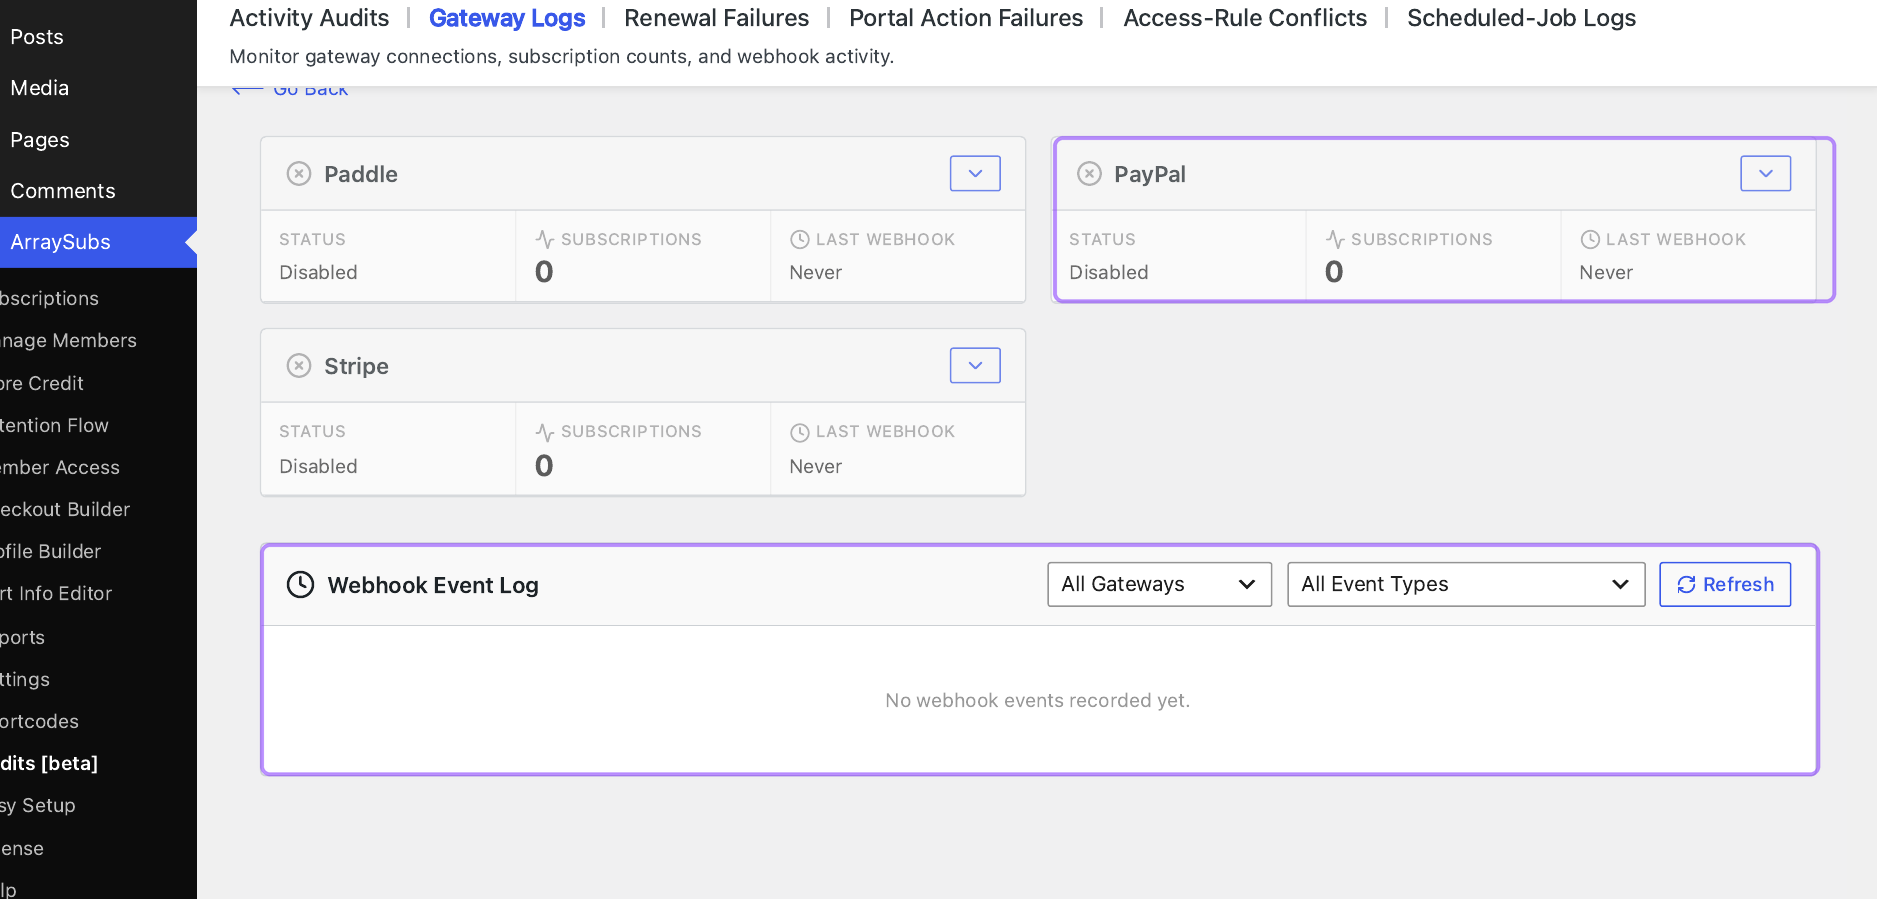
Task: Click PayPal's Never last webhook value
Action: point(1606,272)
